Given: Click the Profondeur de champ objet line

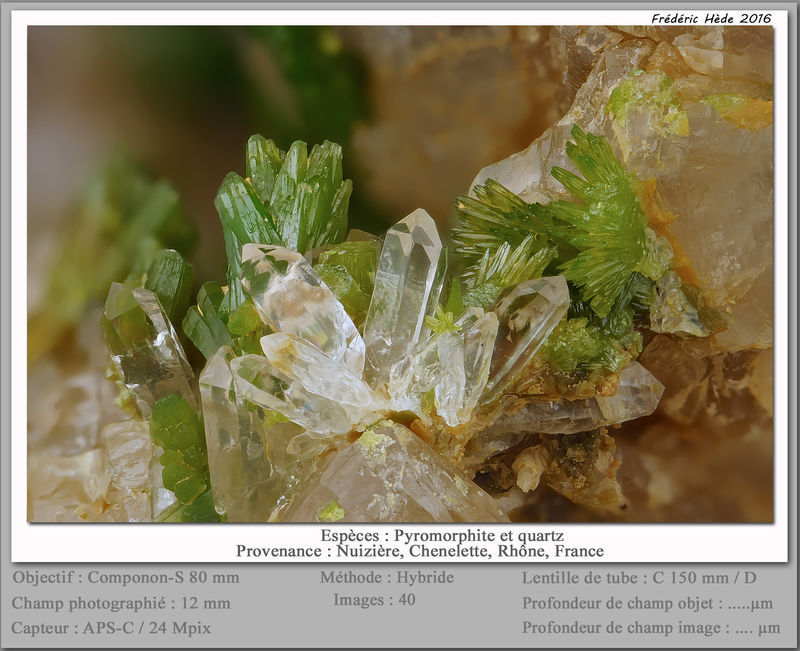Looking at the screenshot, I should click(647, 603).
